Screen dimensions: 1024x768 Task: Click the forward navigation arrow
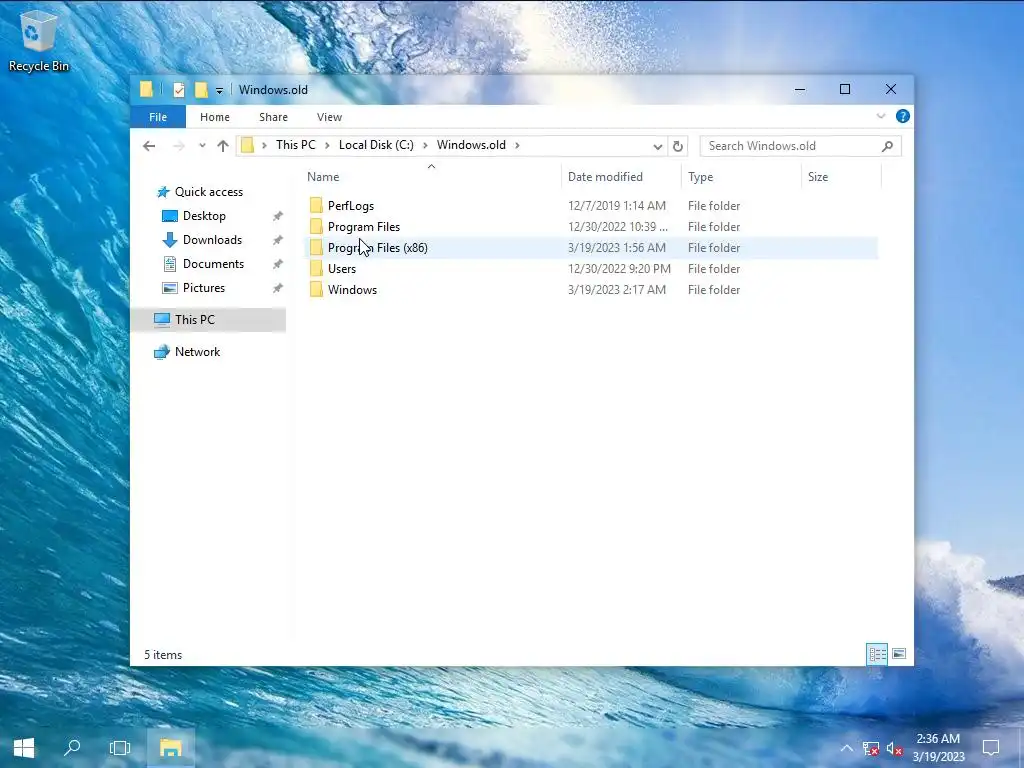coord(178,146)
